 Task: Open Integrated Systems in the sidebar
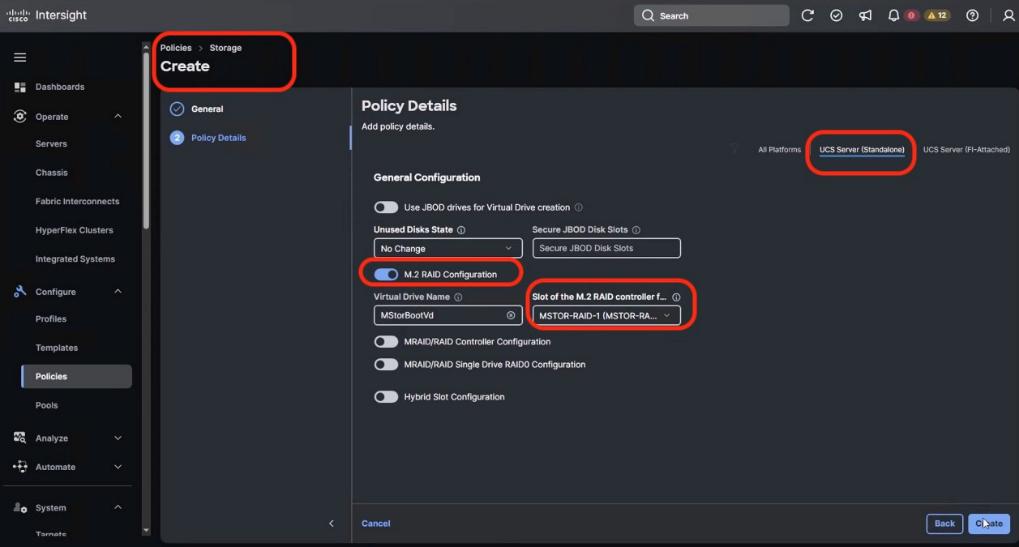[75, 259]
